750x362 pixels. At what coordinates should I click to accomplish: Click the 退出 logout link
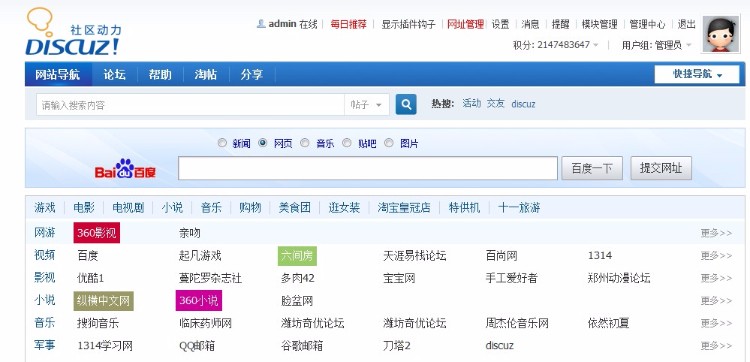pyautogui.click(x=686, y=24)
